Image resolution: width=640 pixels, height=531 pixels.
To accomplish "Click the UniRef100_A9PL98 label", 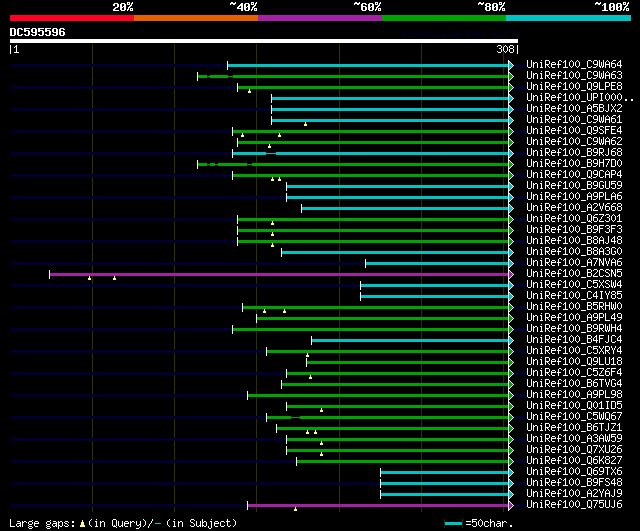I will click(x=574, y=395).
